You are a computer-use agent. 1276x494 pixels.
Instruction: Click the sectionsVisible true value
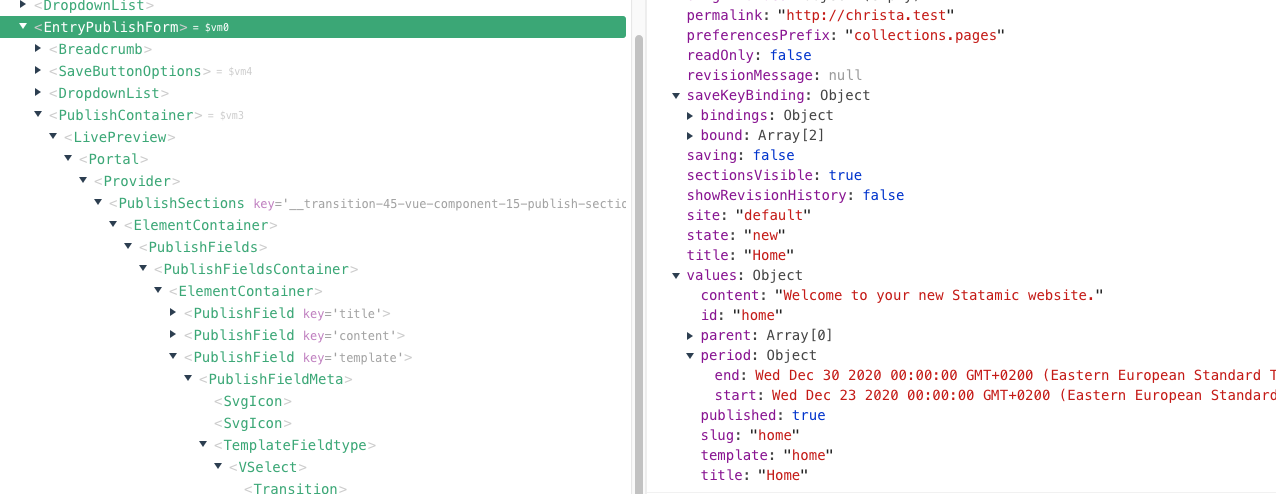(x=845, y=175)
